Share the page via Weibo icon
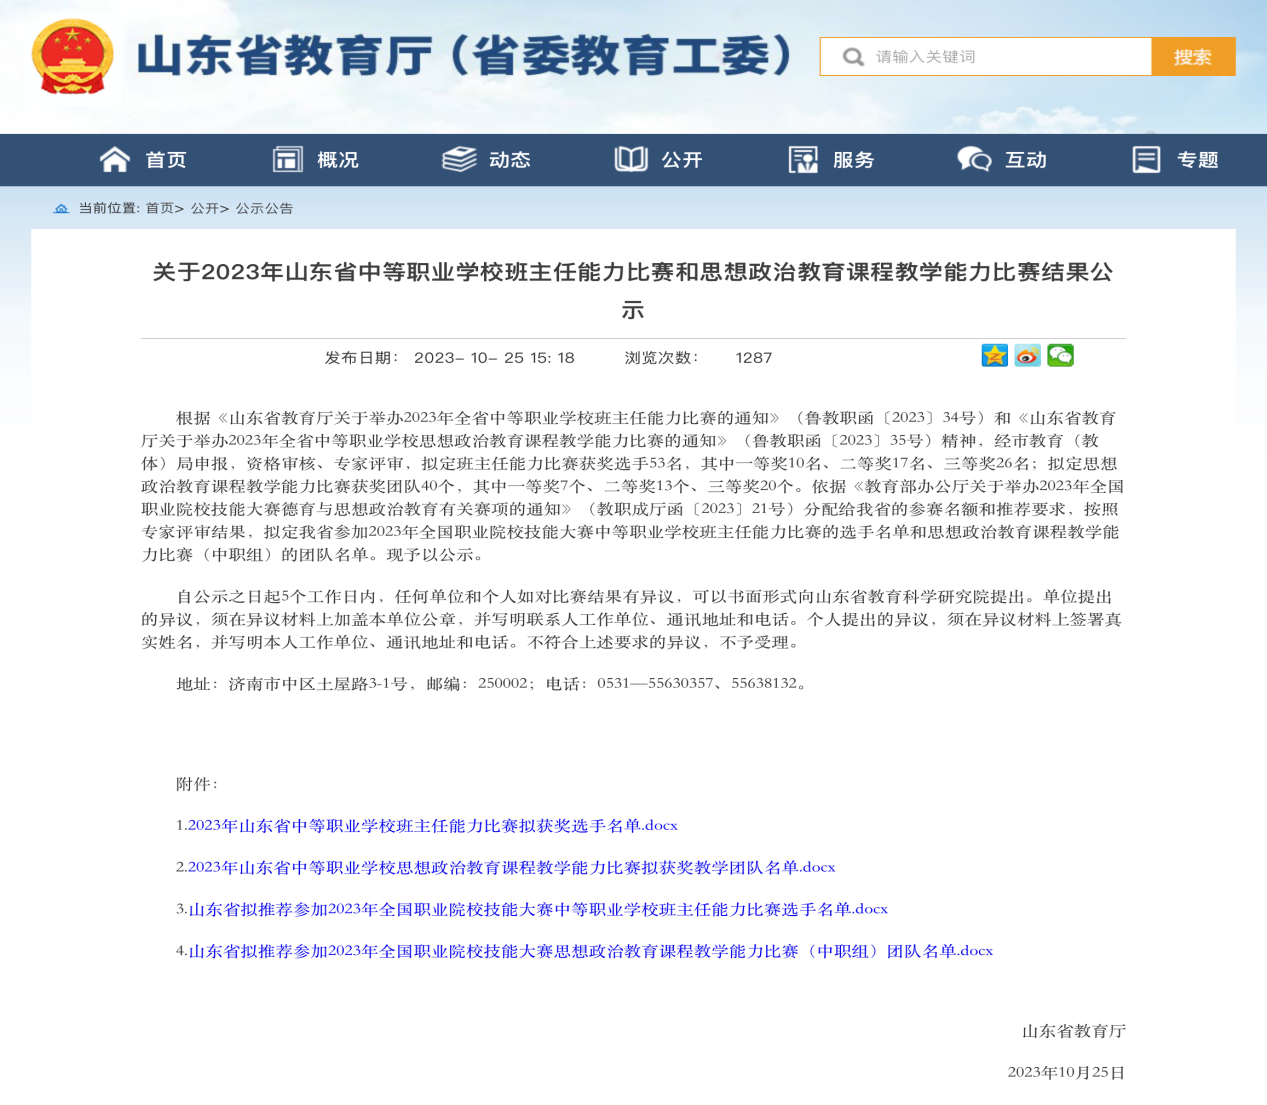The image size is (1267, 1105). click(x=1027, y=356)
